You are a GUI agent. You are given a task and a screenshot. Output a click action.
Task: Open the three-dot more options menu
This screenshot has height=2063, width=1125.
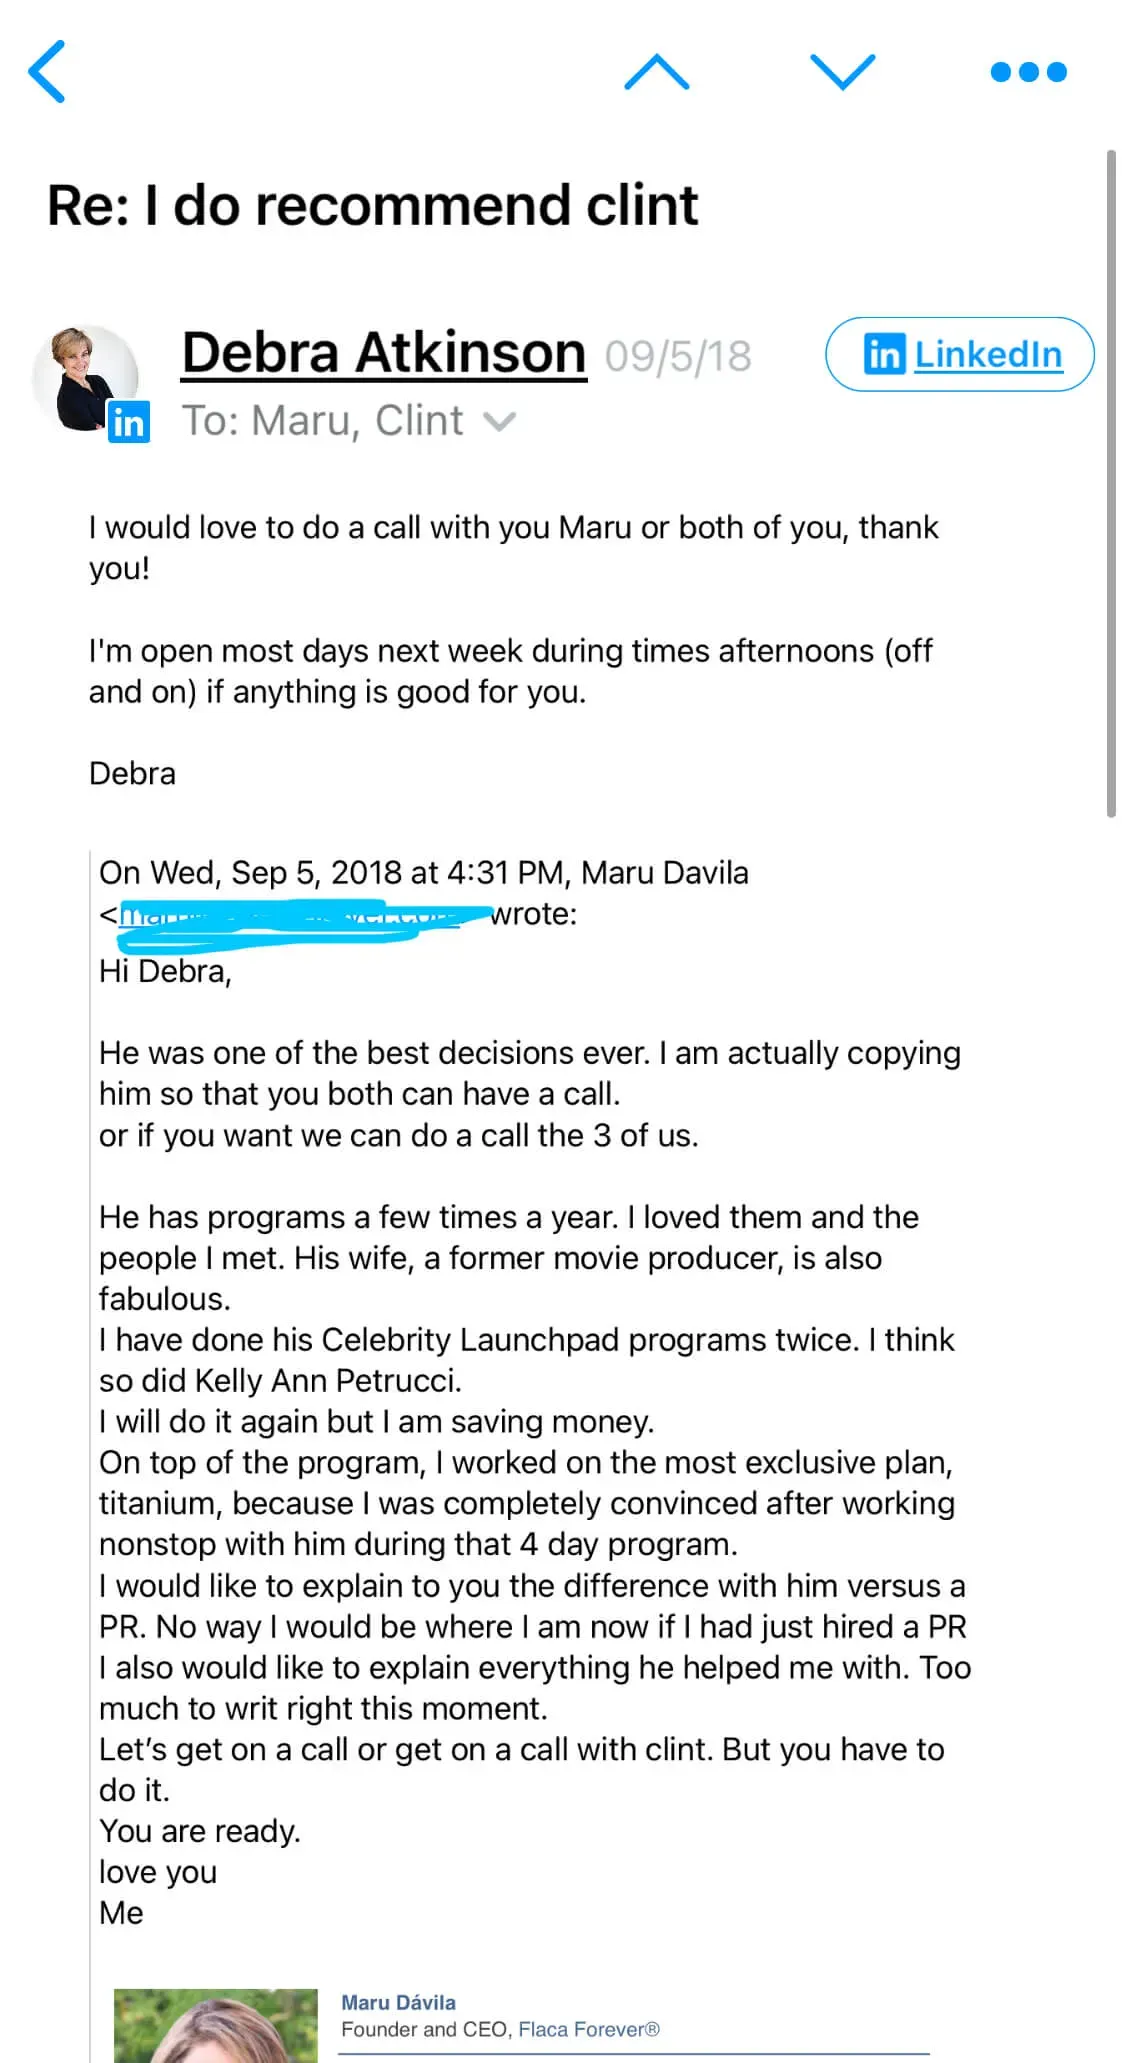tap(1028, 72)
